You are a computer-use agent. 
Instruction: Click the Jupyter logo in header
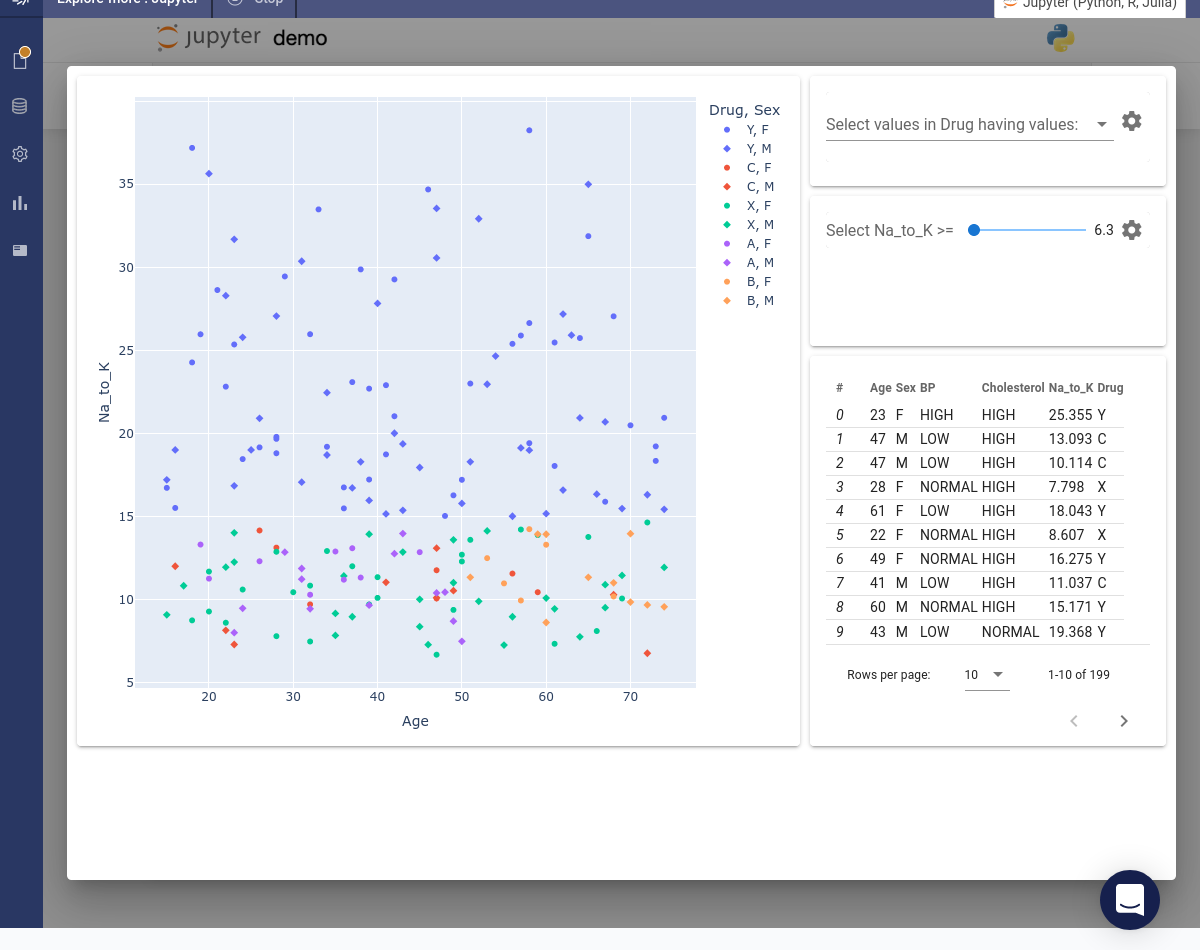(209, 38)
